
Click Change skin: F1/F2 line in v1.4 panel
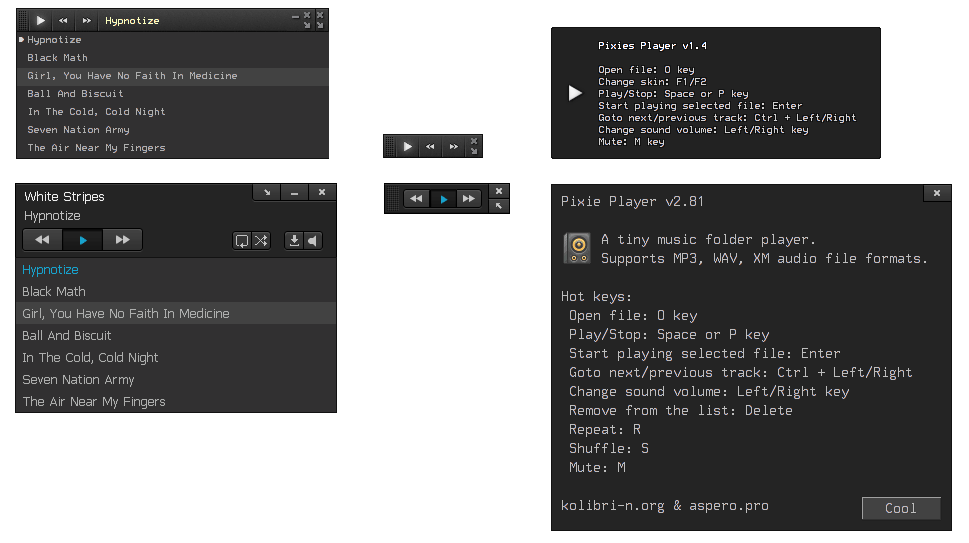click(x=653, y=82)
